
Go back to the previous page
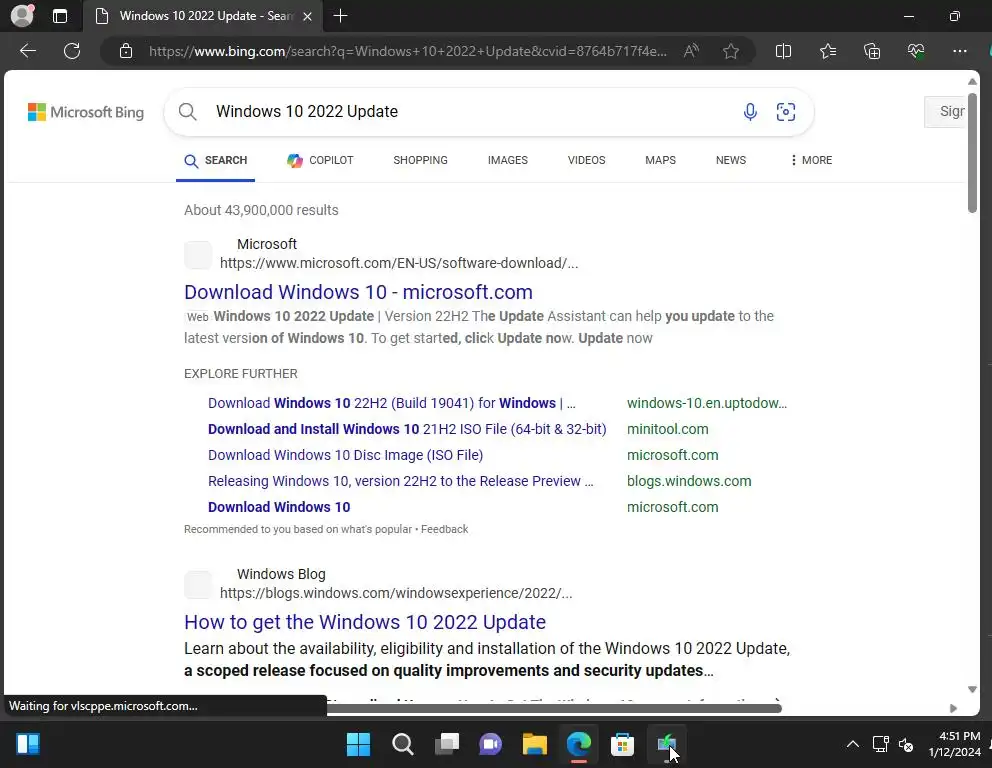point(28,51)
